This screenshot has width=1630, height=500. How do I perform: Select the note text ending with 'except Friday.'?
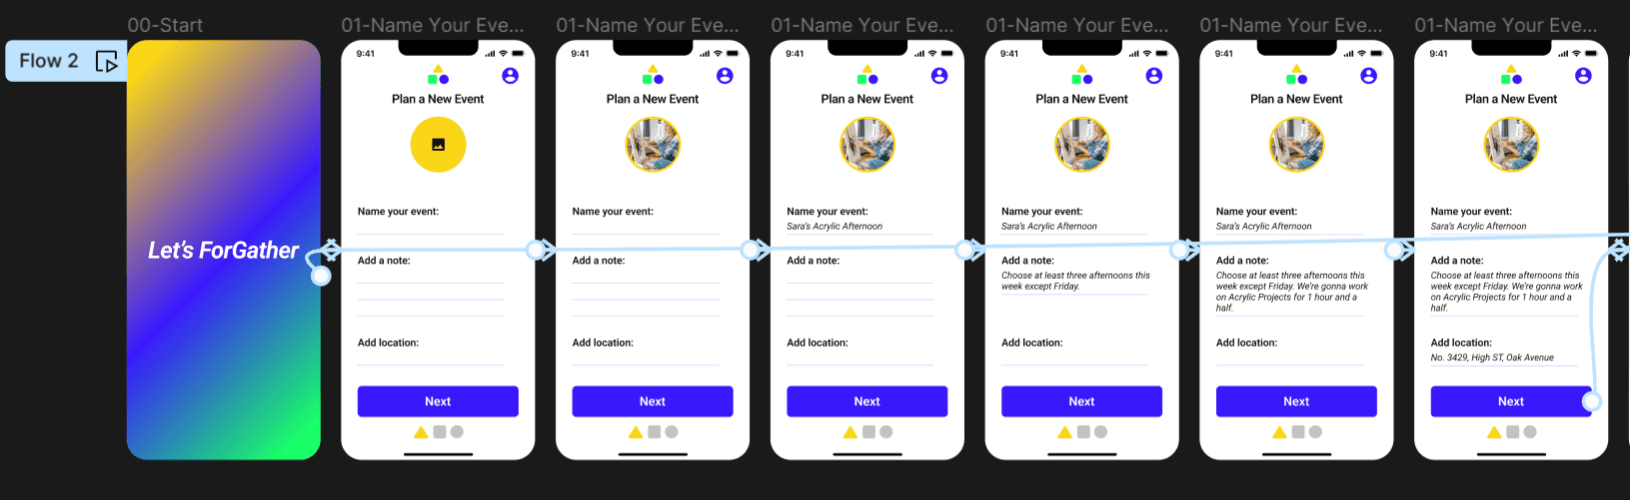click(1075, 281)
